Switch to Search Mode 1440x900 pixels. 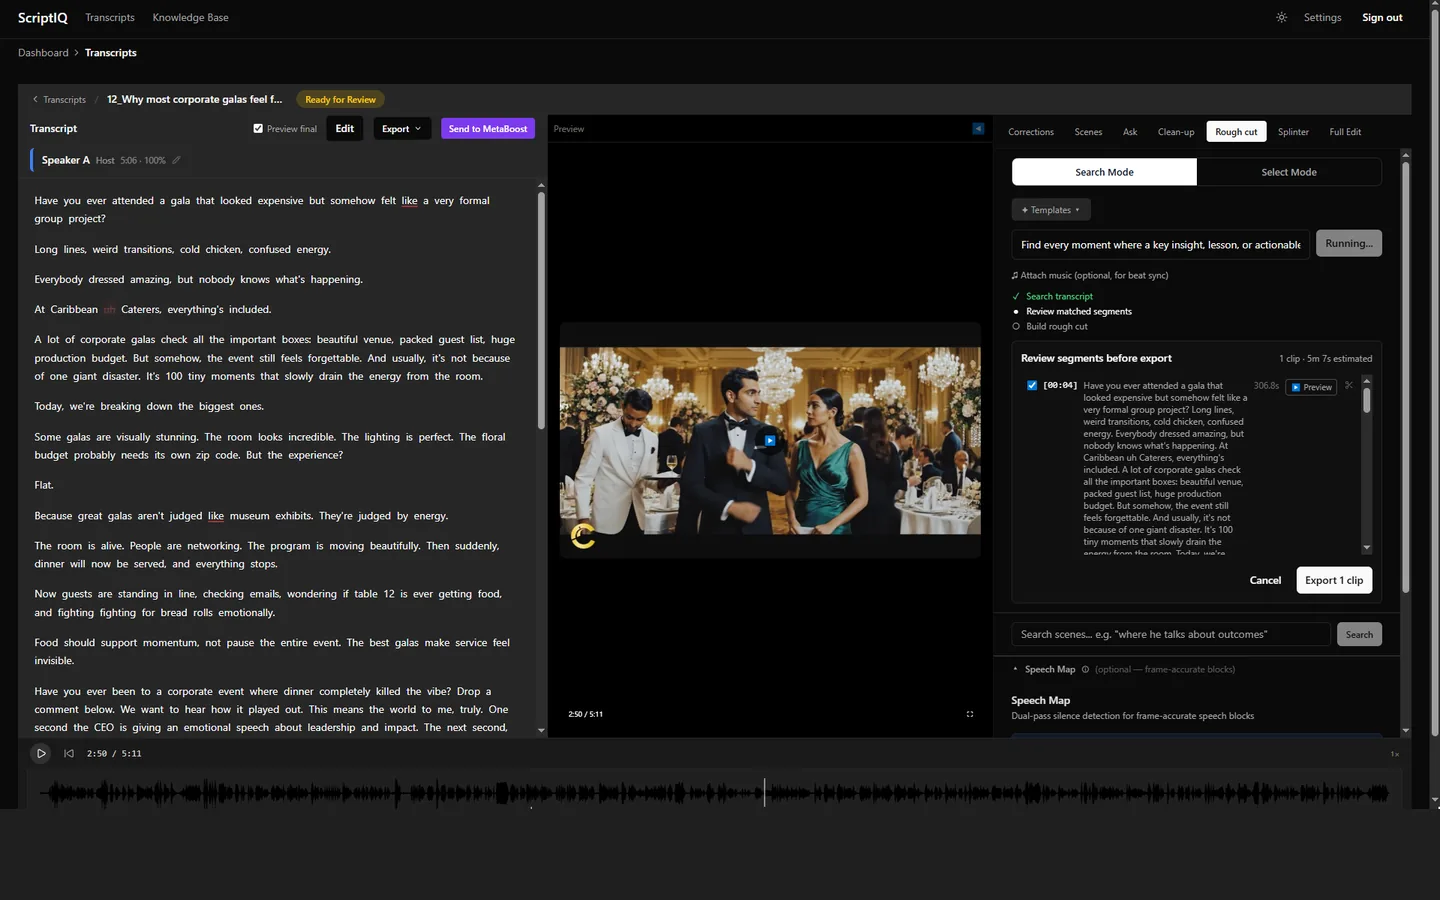click(1104, 172)
